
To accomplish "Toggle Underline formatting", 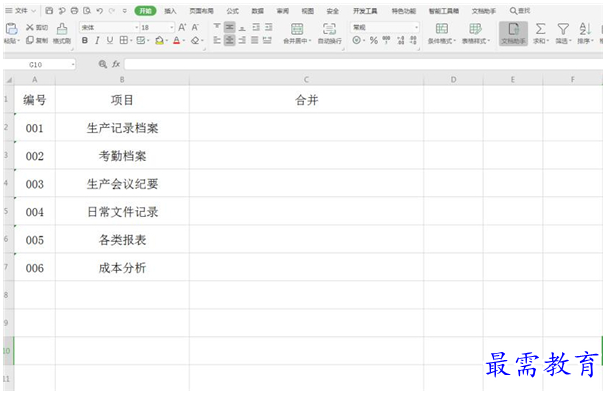I will [110, 40].
